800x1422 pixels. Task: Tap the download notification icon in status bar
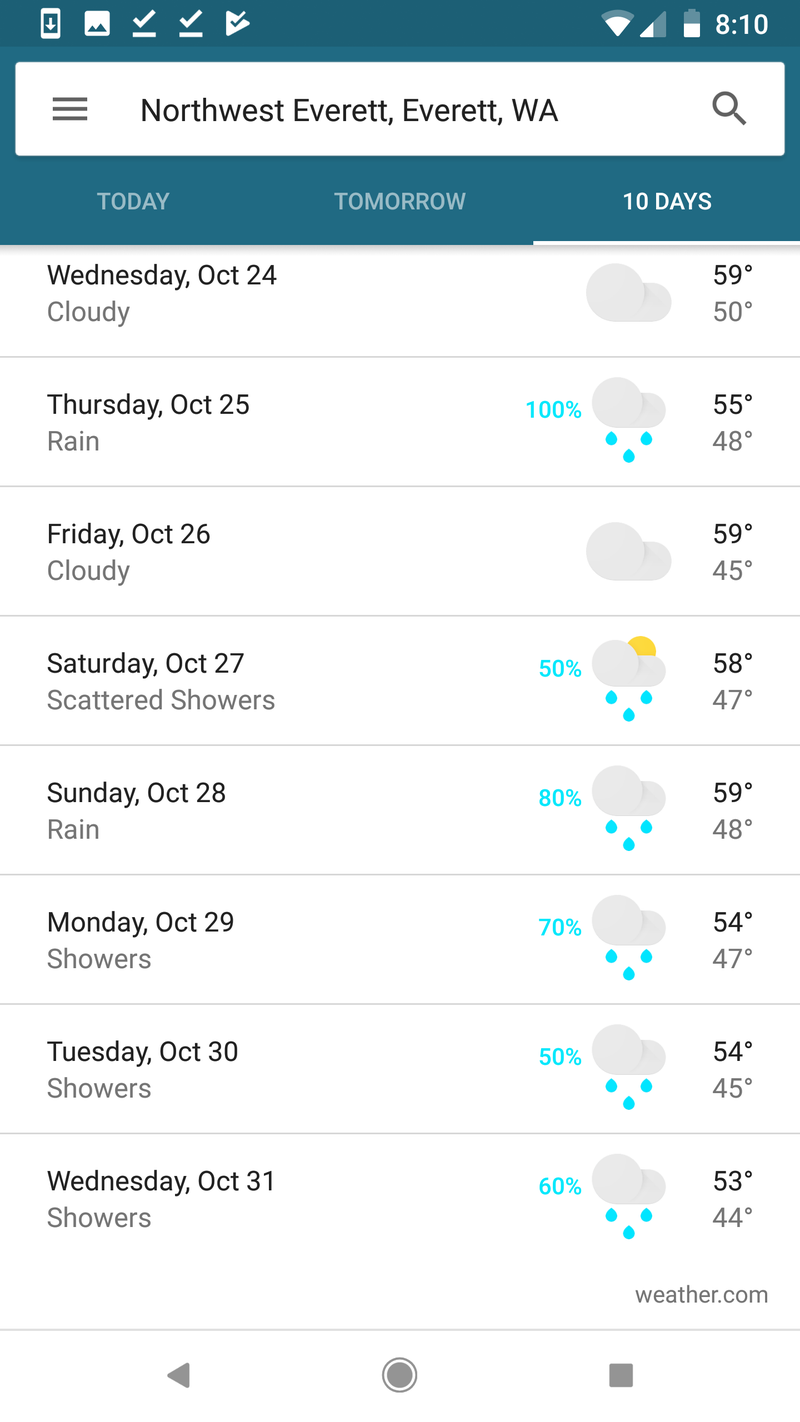pos(51,24)
